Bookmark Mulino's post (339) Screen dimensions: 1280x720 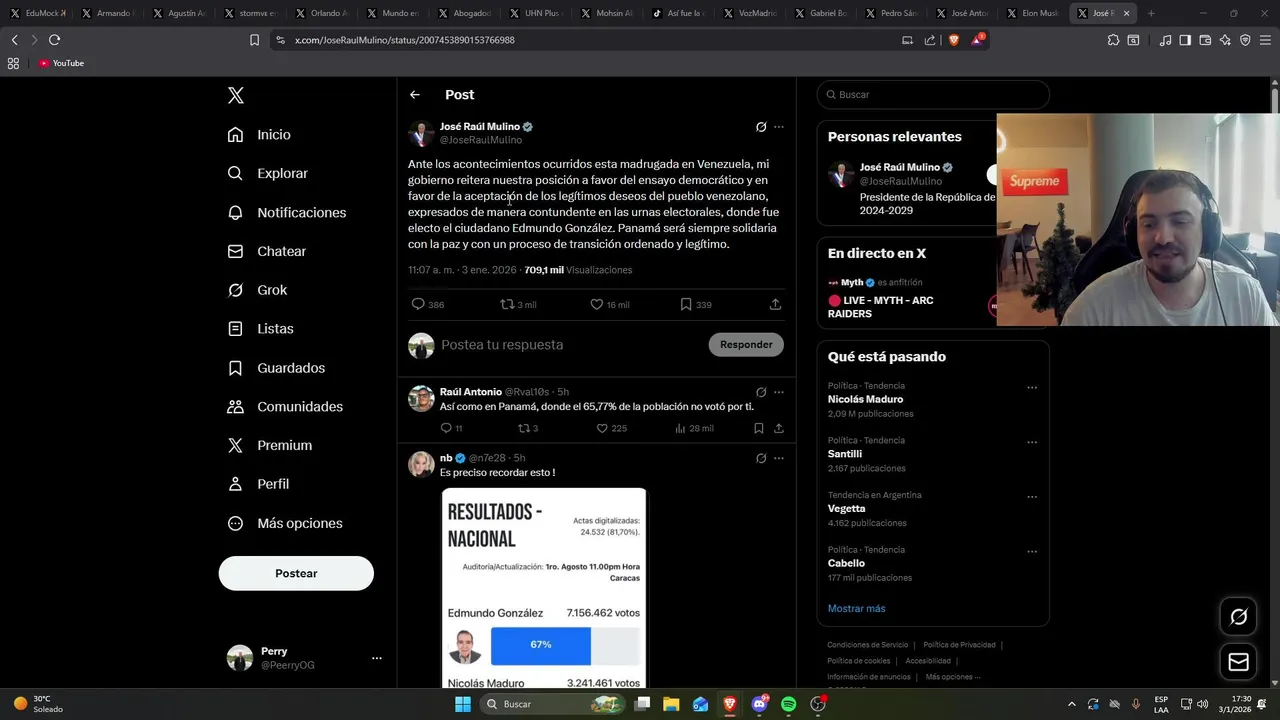pos(696,304)
